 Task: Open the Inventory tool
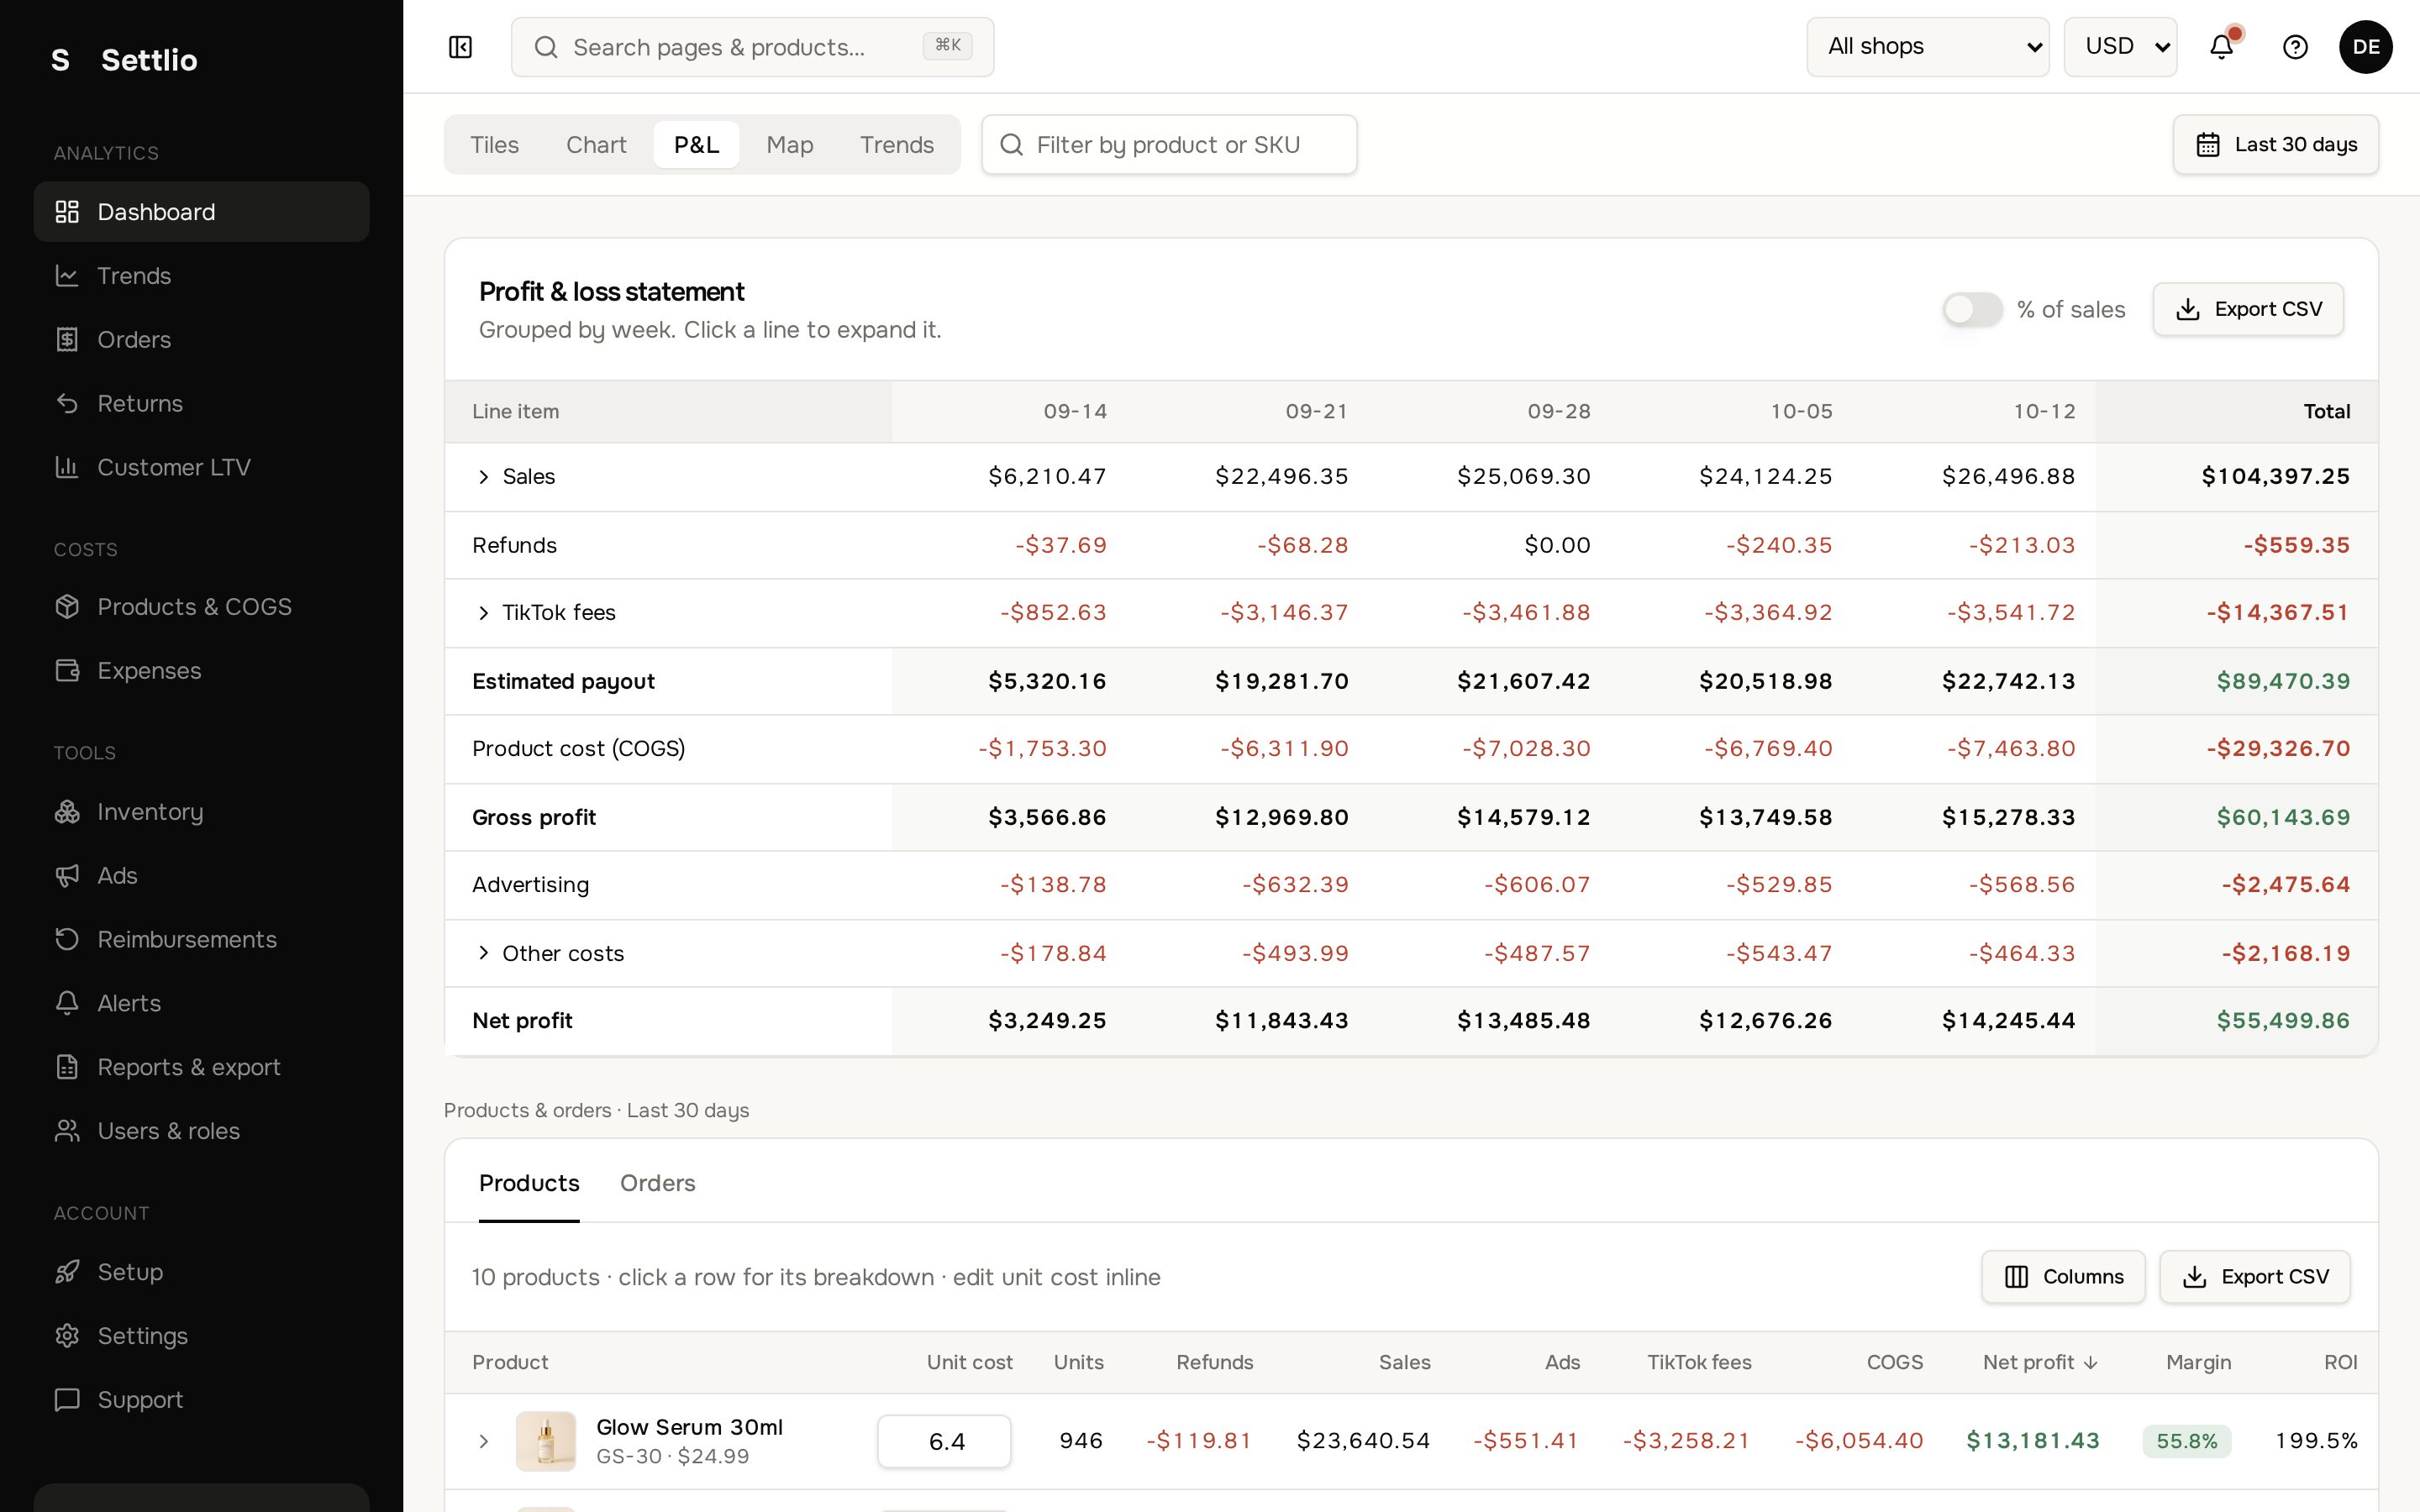pyautogui.click(x=201, y=812)
